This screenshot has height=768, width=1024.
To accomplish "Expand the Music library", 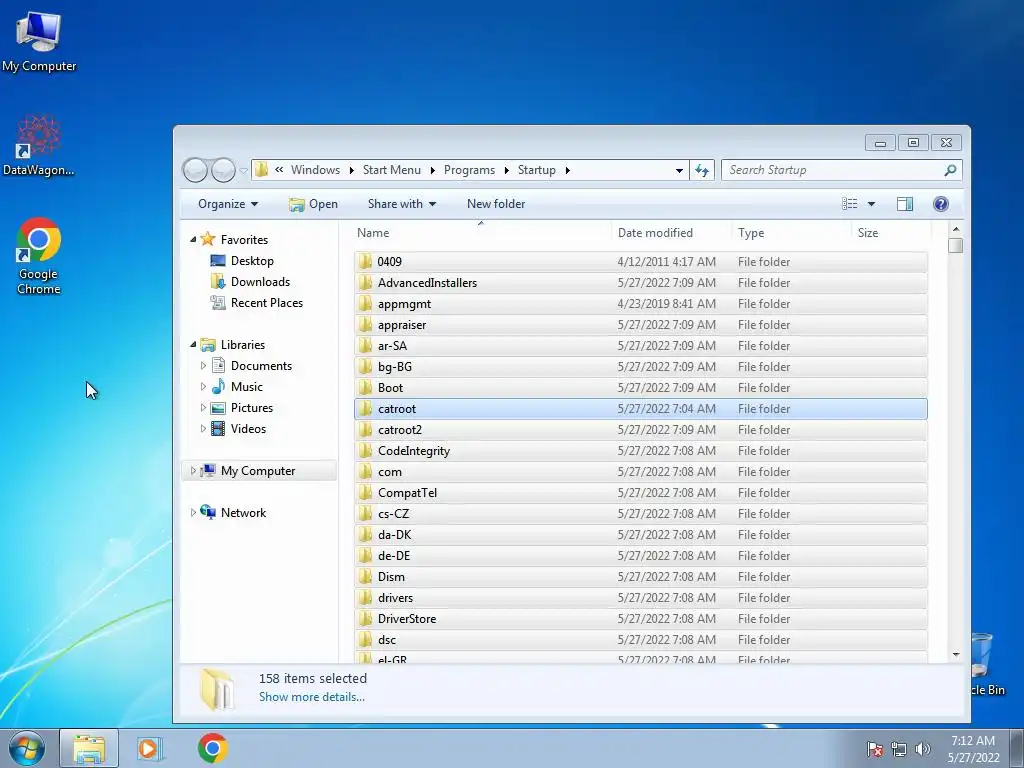I will pos(203,387).
